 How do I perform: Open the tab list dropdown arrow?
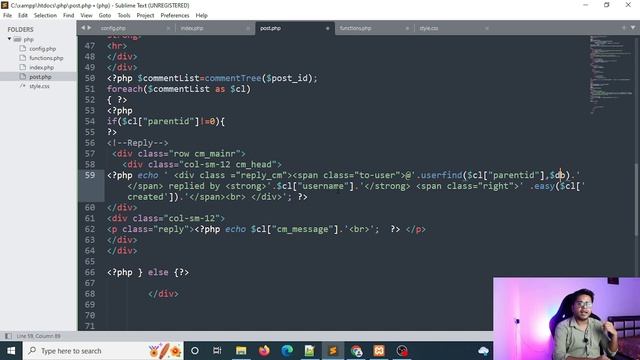[633, 28]
